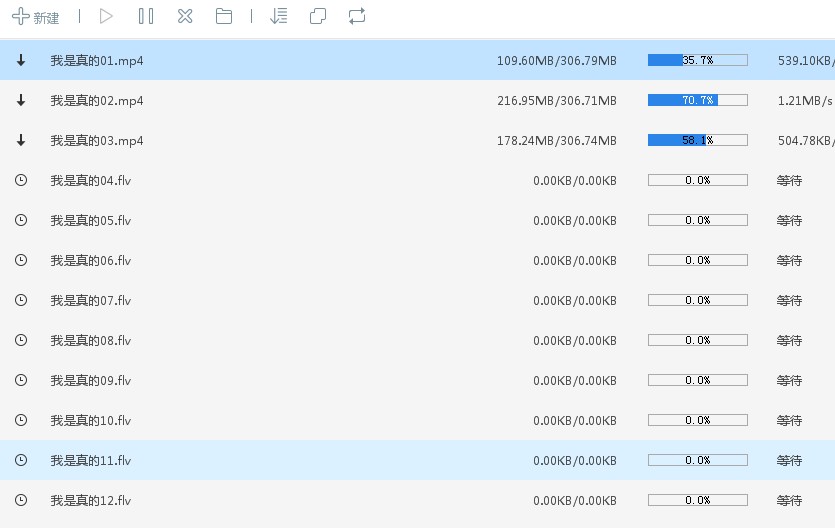Click downloading arrow icon for 我是真的03.mp4
The width and height of the screenshot is (835, 528).
pyautogui.click(x=21, y=140)
